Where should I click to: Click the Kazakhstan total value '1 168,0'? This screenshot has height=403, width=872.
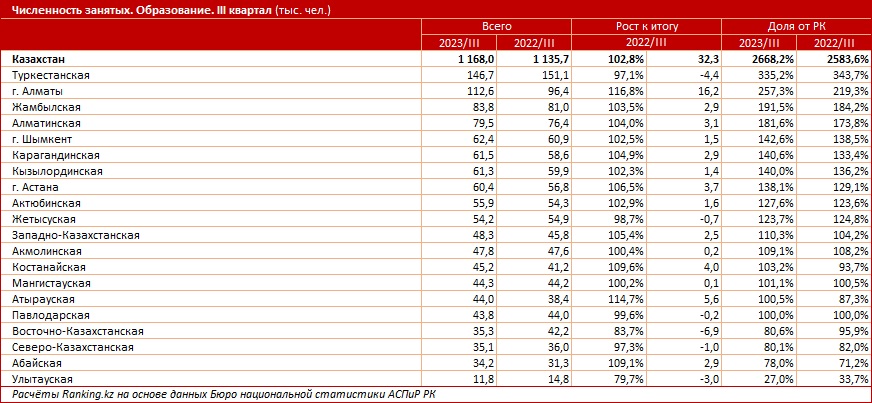(474, 59)
